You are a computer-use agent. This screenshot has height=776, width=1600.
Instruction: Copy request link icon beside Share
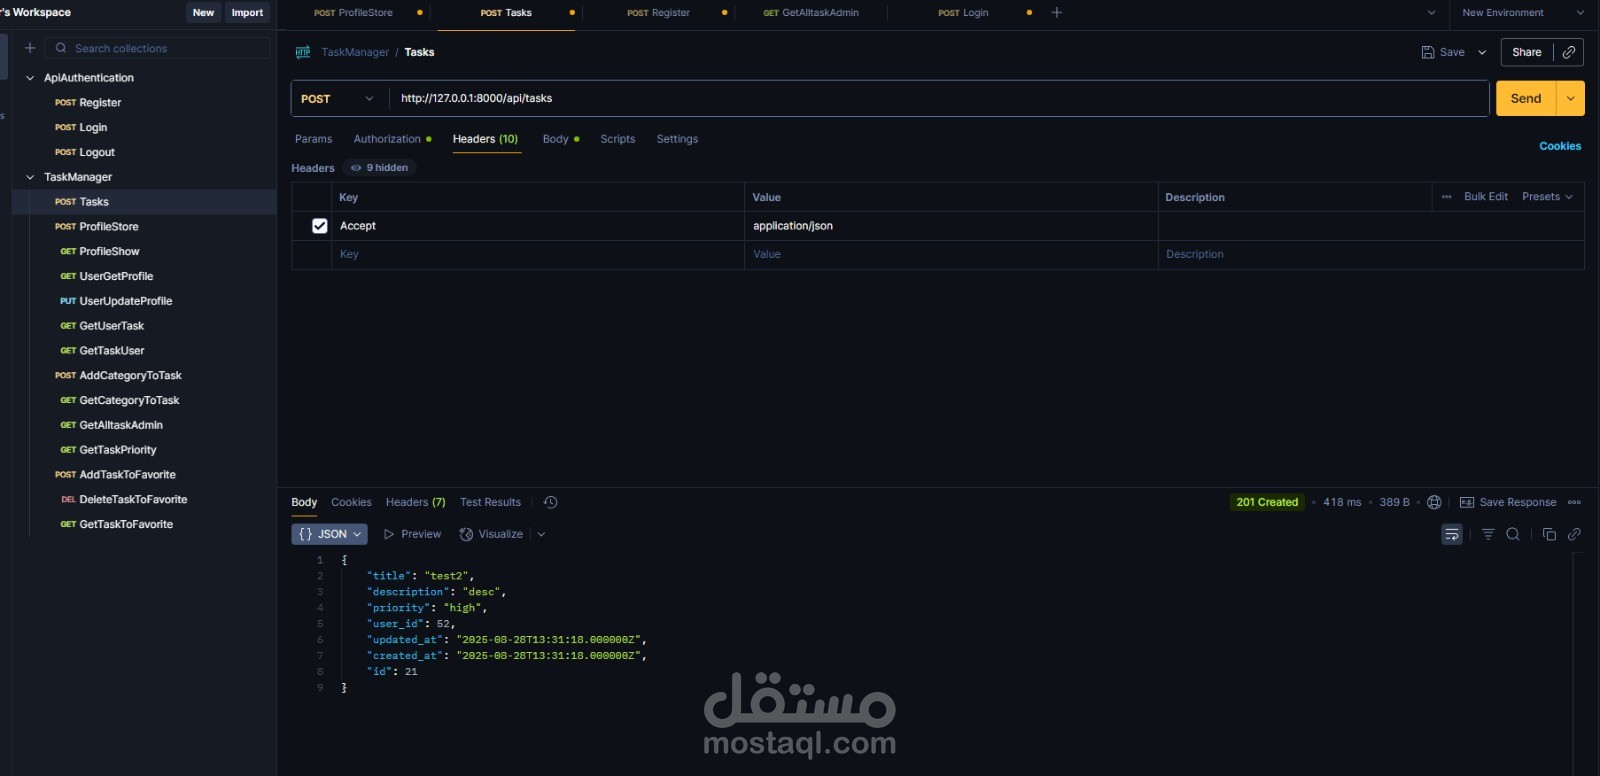click(x=1569, y=52)
